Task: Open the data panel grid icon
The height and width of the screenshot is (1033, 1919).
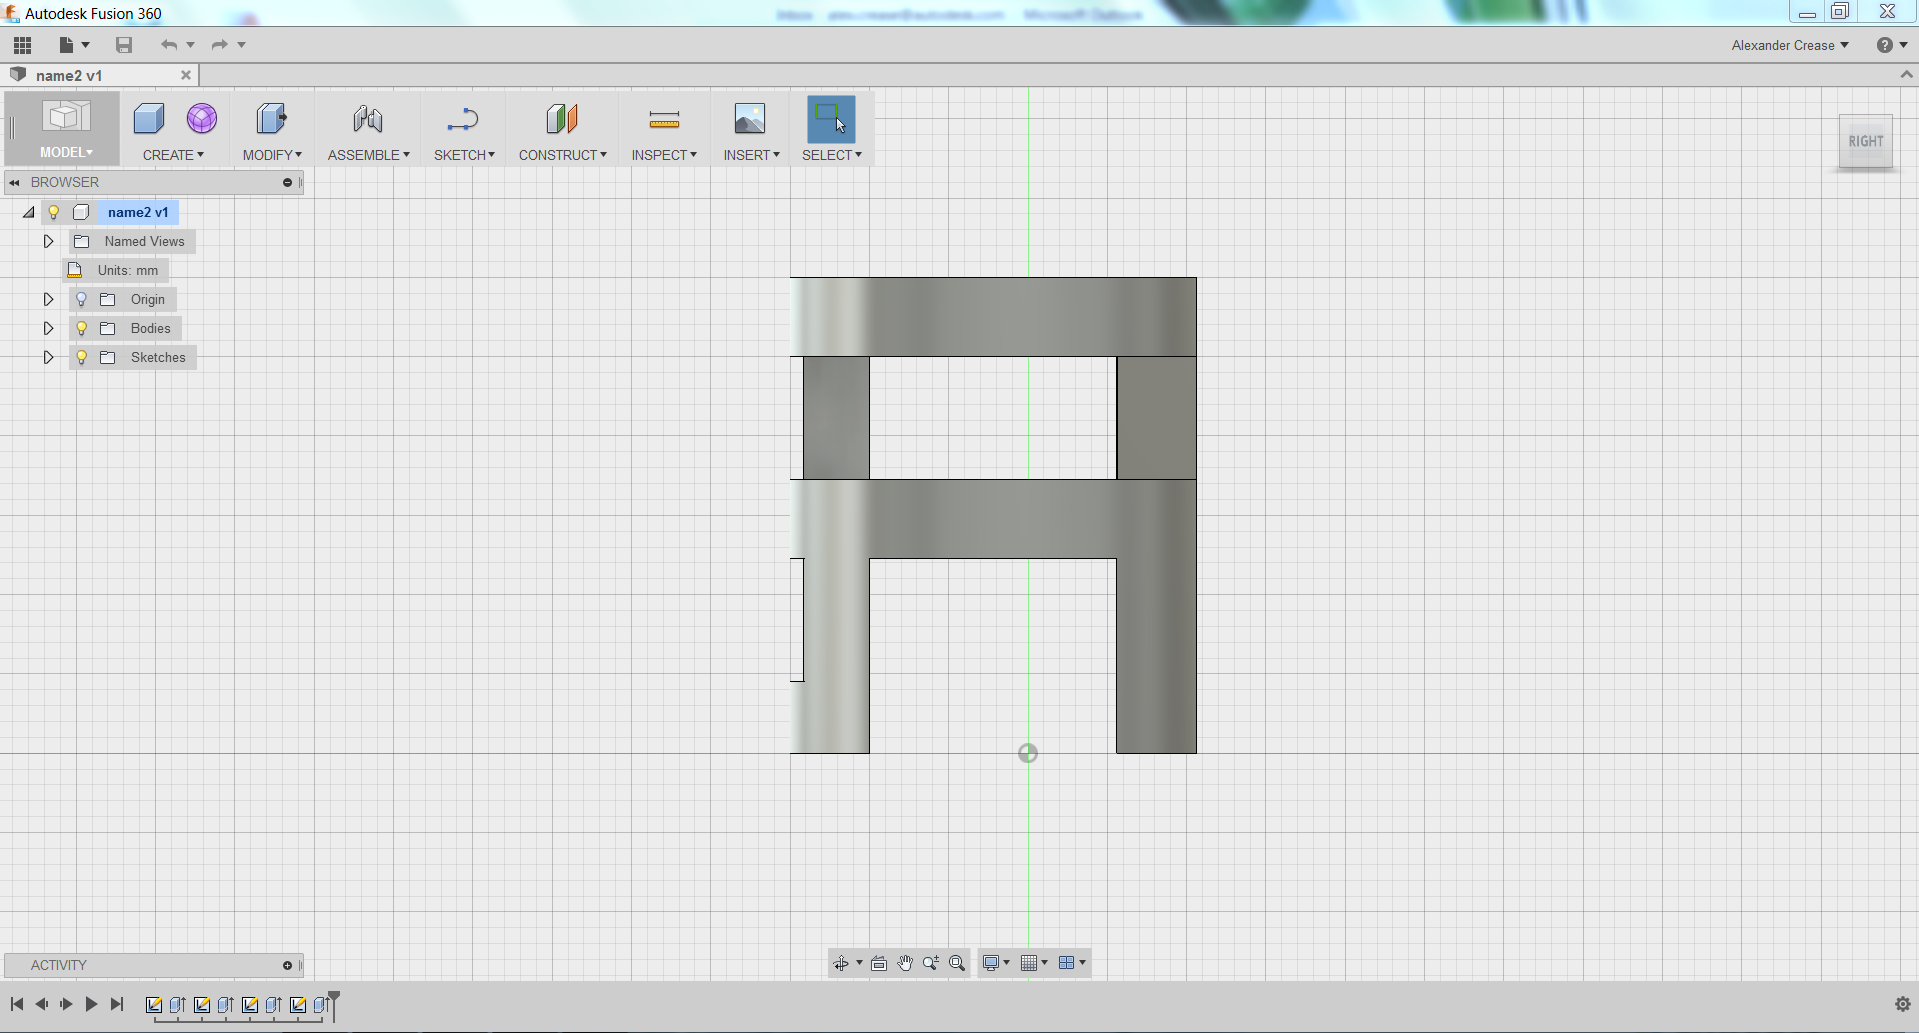Action: pos(22,45)
